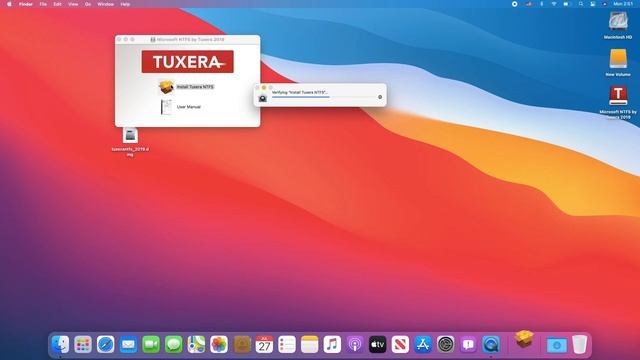Open Music from the Dock
640x360 pixels.
(x=332, y=344)
